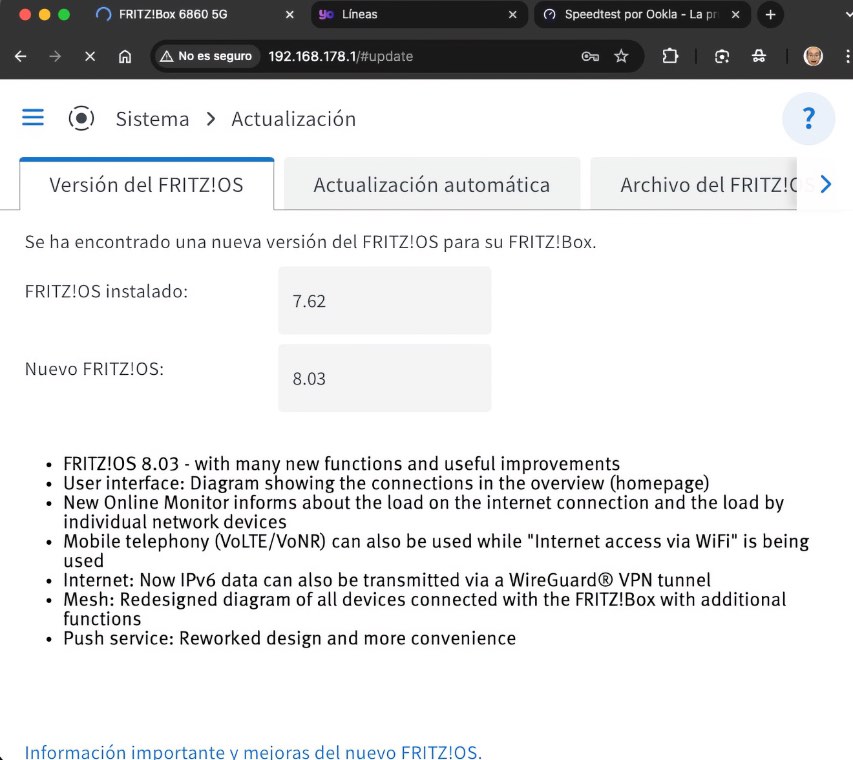853x760 pixels.
Task: Open the browser three-dot menu
Action: 847,56
